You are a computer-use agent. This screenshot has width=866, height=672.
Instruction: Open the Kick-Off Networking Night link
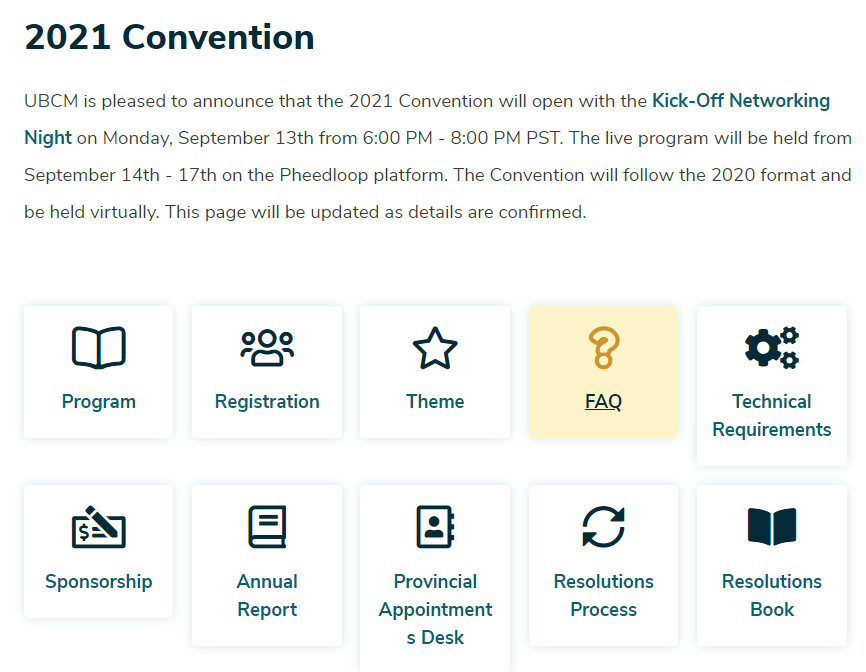(x=427, y=119)
